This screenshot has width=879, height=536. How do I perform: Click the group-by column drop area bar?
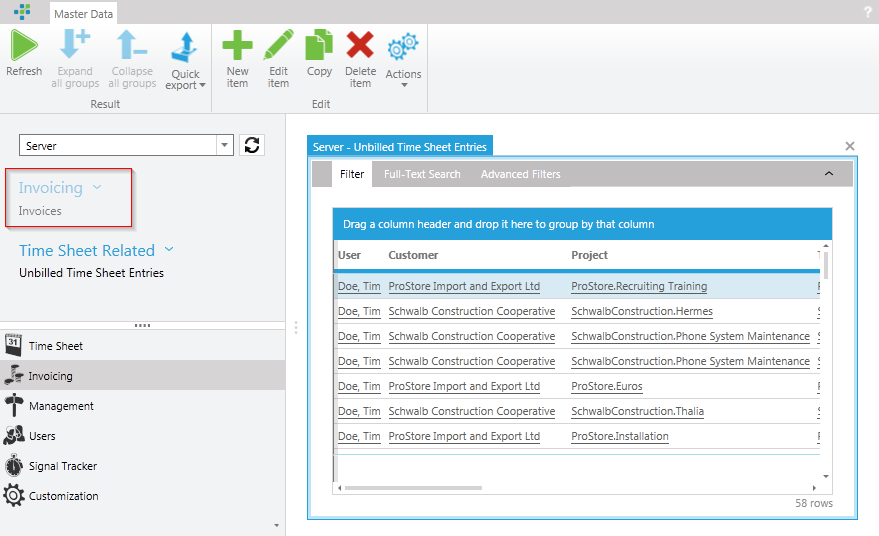(582, 224)
